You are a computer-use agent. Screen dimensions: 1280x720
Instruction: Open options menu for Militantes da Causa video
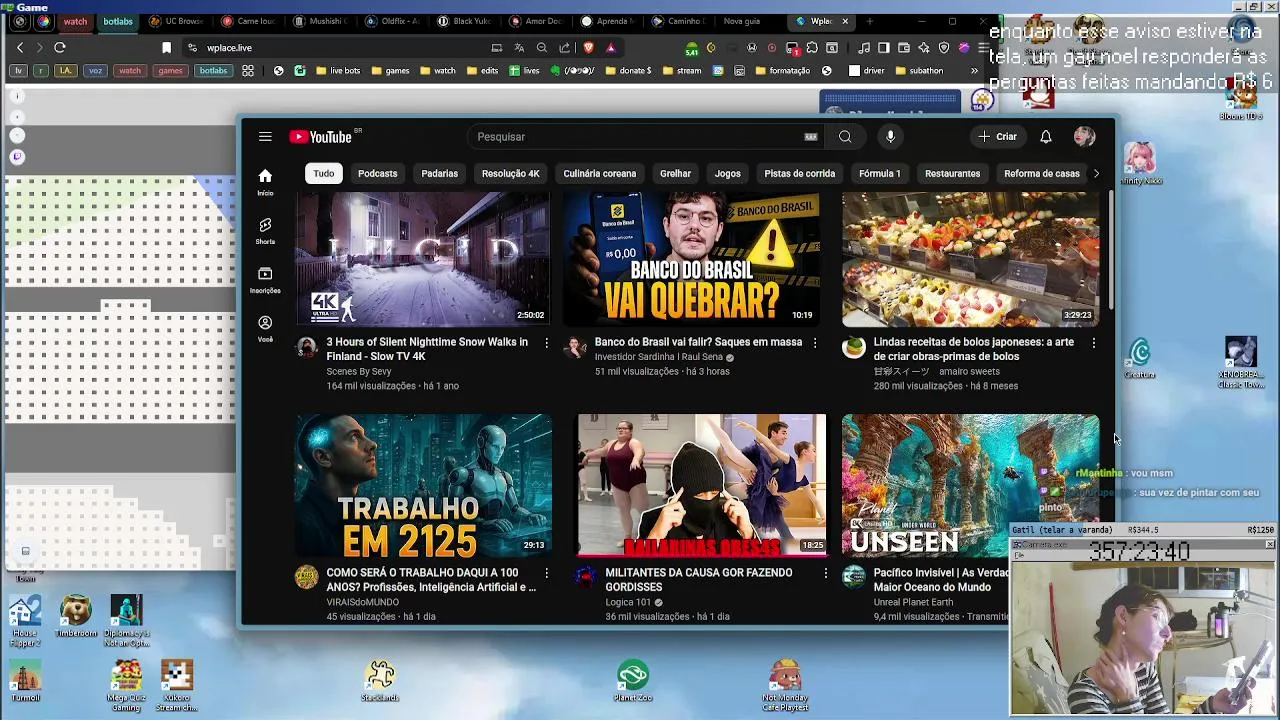(825, 573)
